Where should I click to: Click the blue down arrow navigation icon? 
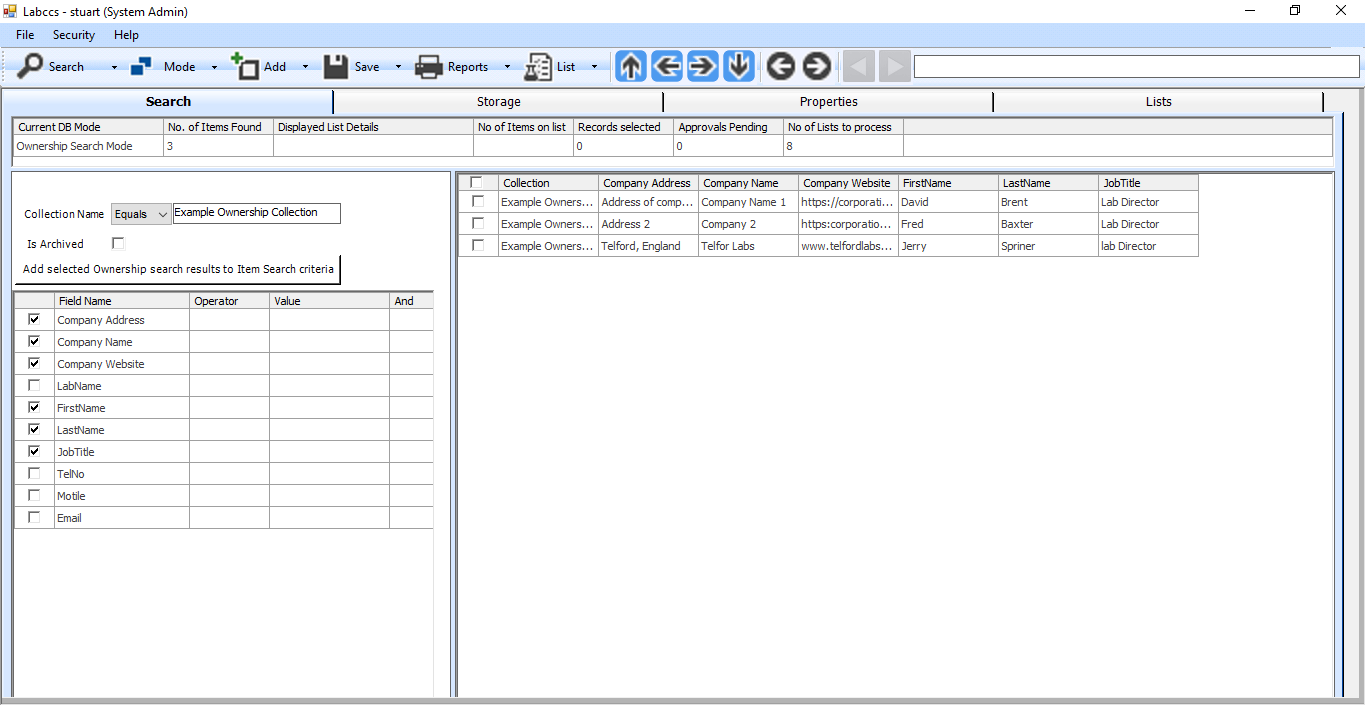[x=739, y=67]
